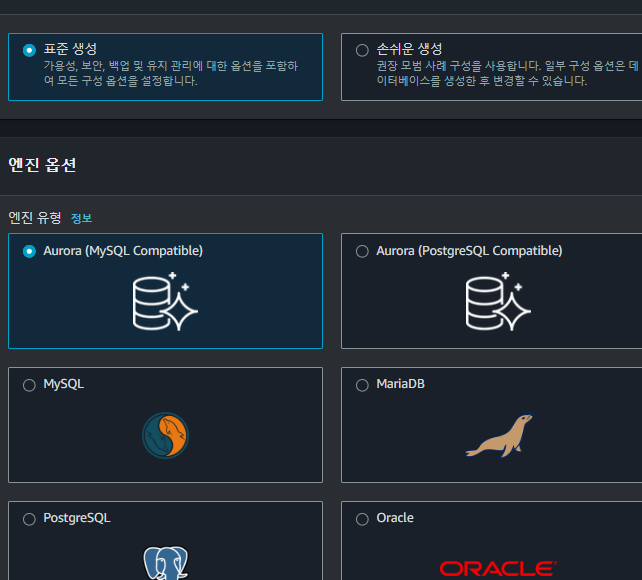
Task: Select the 표준 생성 radio button
Action: pyautogui.click(x=29, y=50)
